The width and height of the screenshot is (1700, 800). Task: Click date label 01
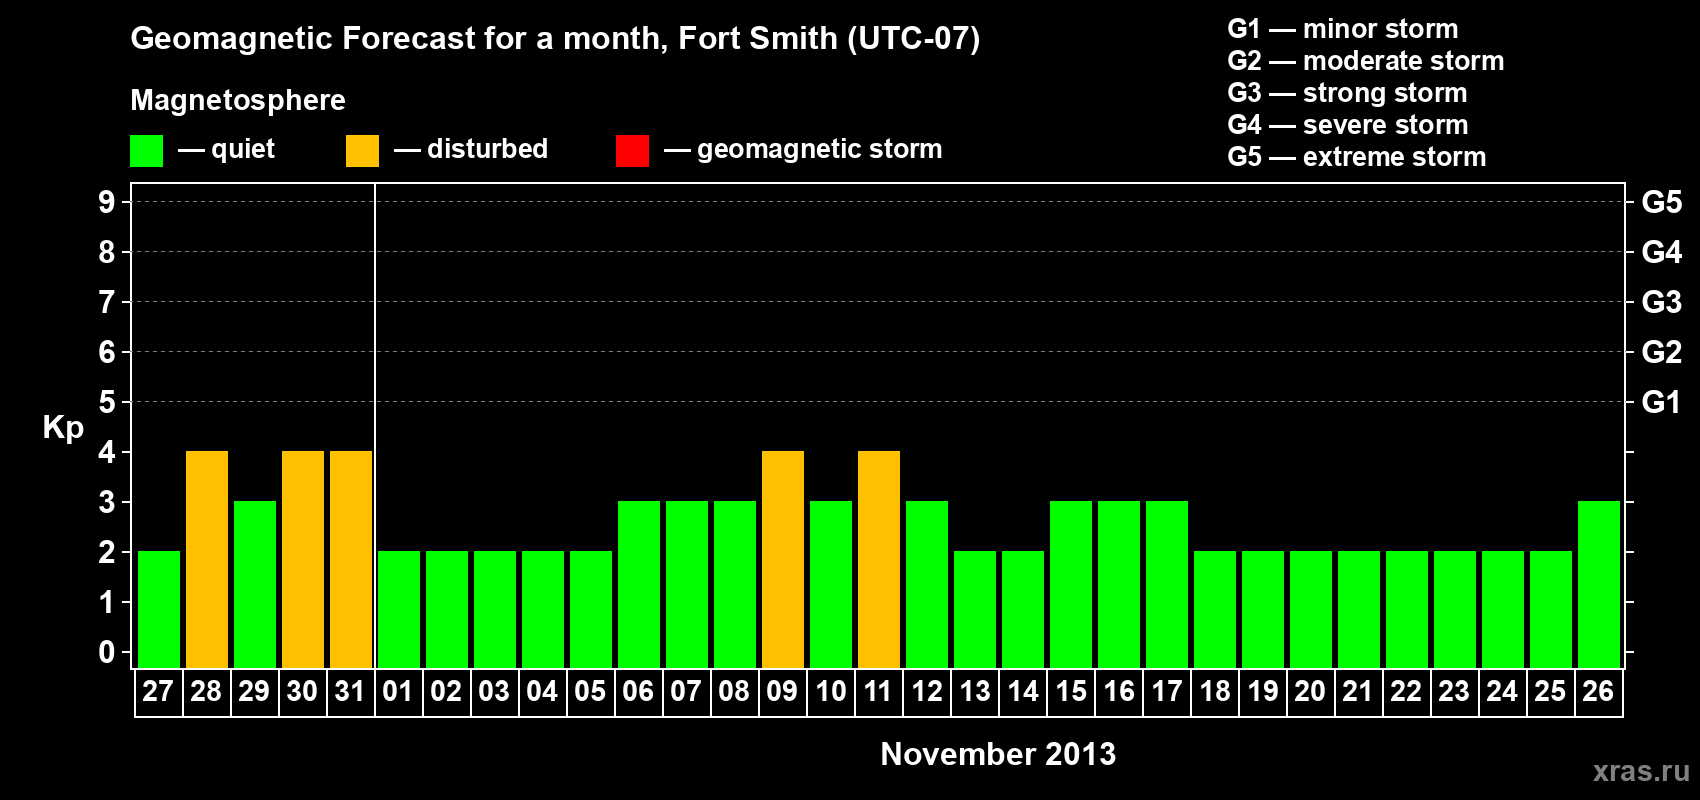click(x=398, y=691)
